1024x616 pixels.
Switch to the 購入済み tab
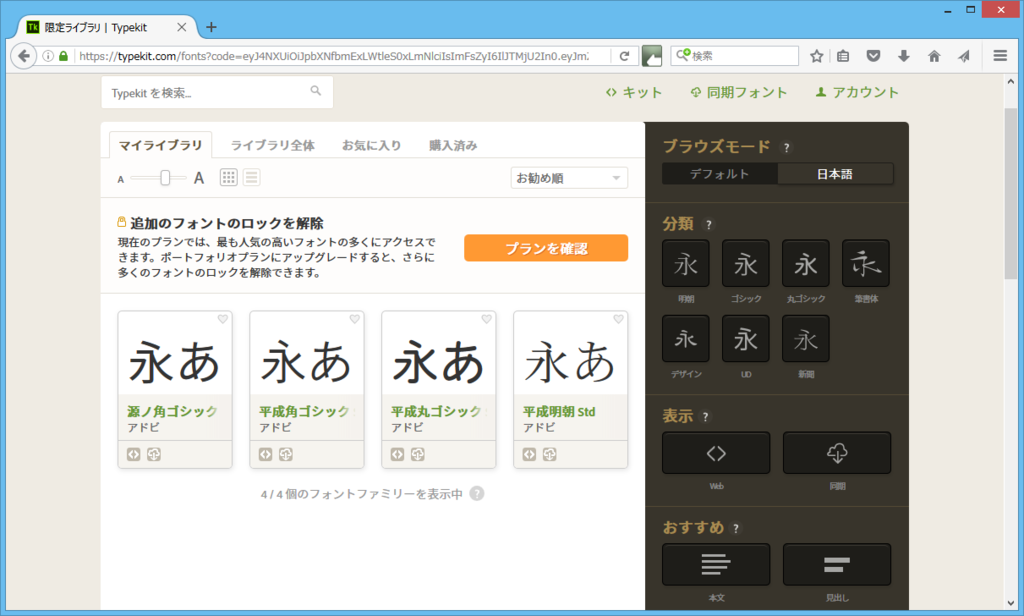pos(453,145)
